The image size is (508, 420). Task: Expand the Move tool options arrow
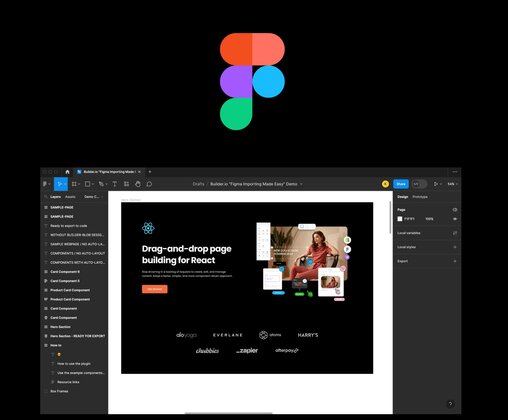click(65, 184)
